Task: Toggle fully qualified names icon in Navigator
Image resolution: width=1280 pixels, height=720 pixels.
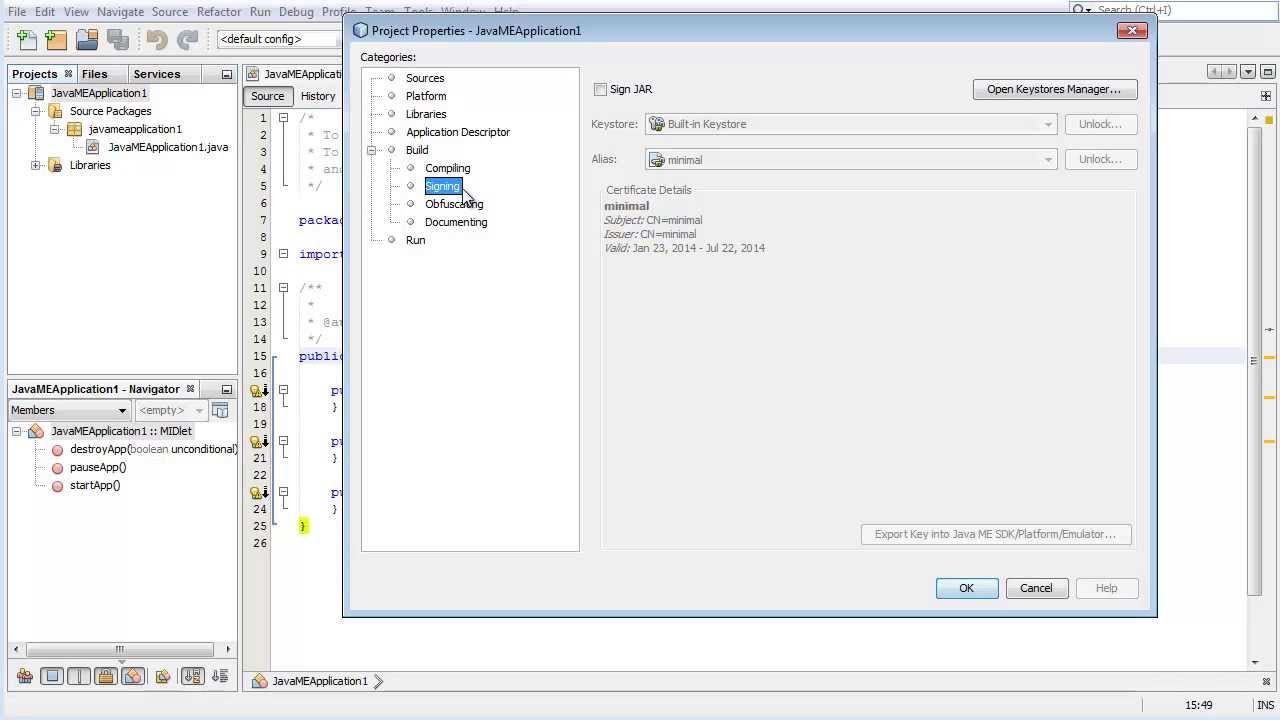Action: click(x=162, y=676)
